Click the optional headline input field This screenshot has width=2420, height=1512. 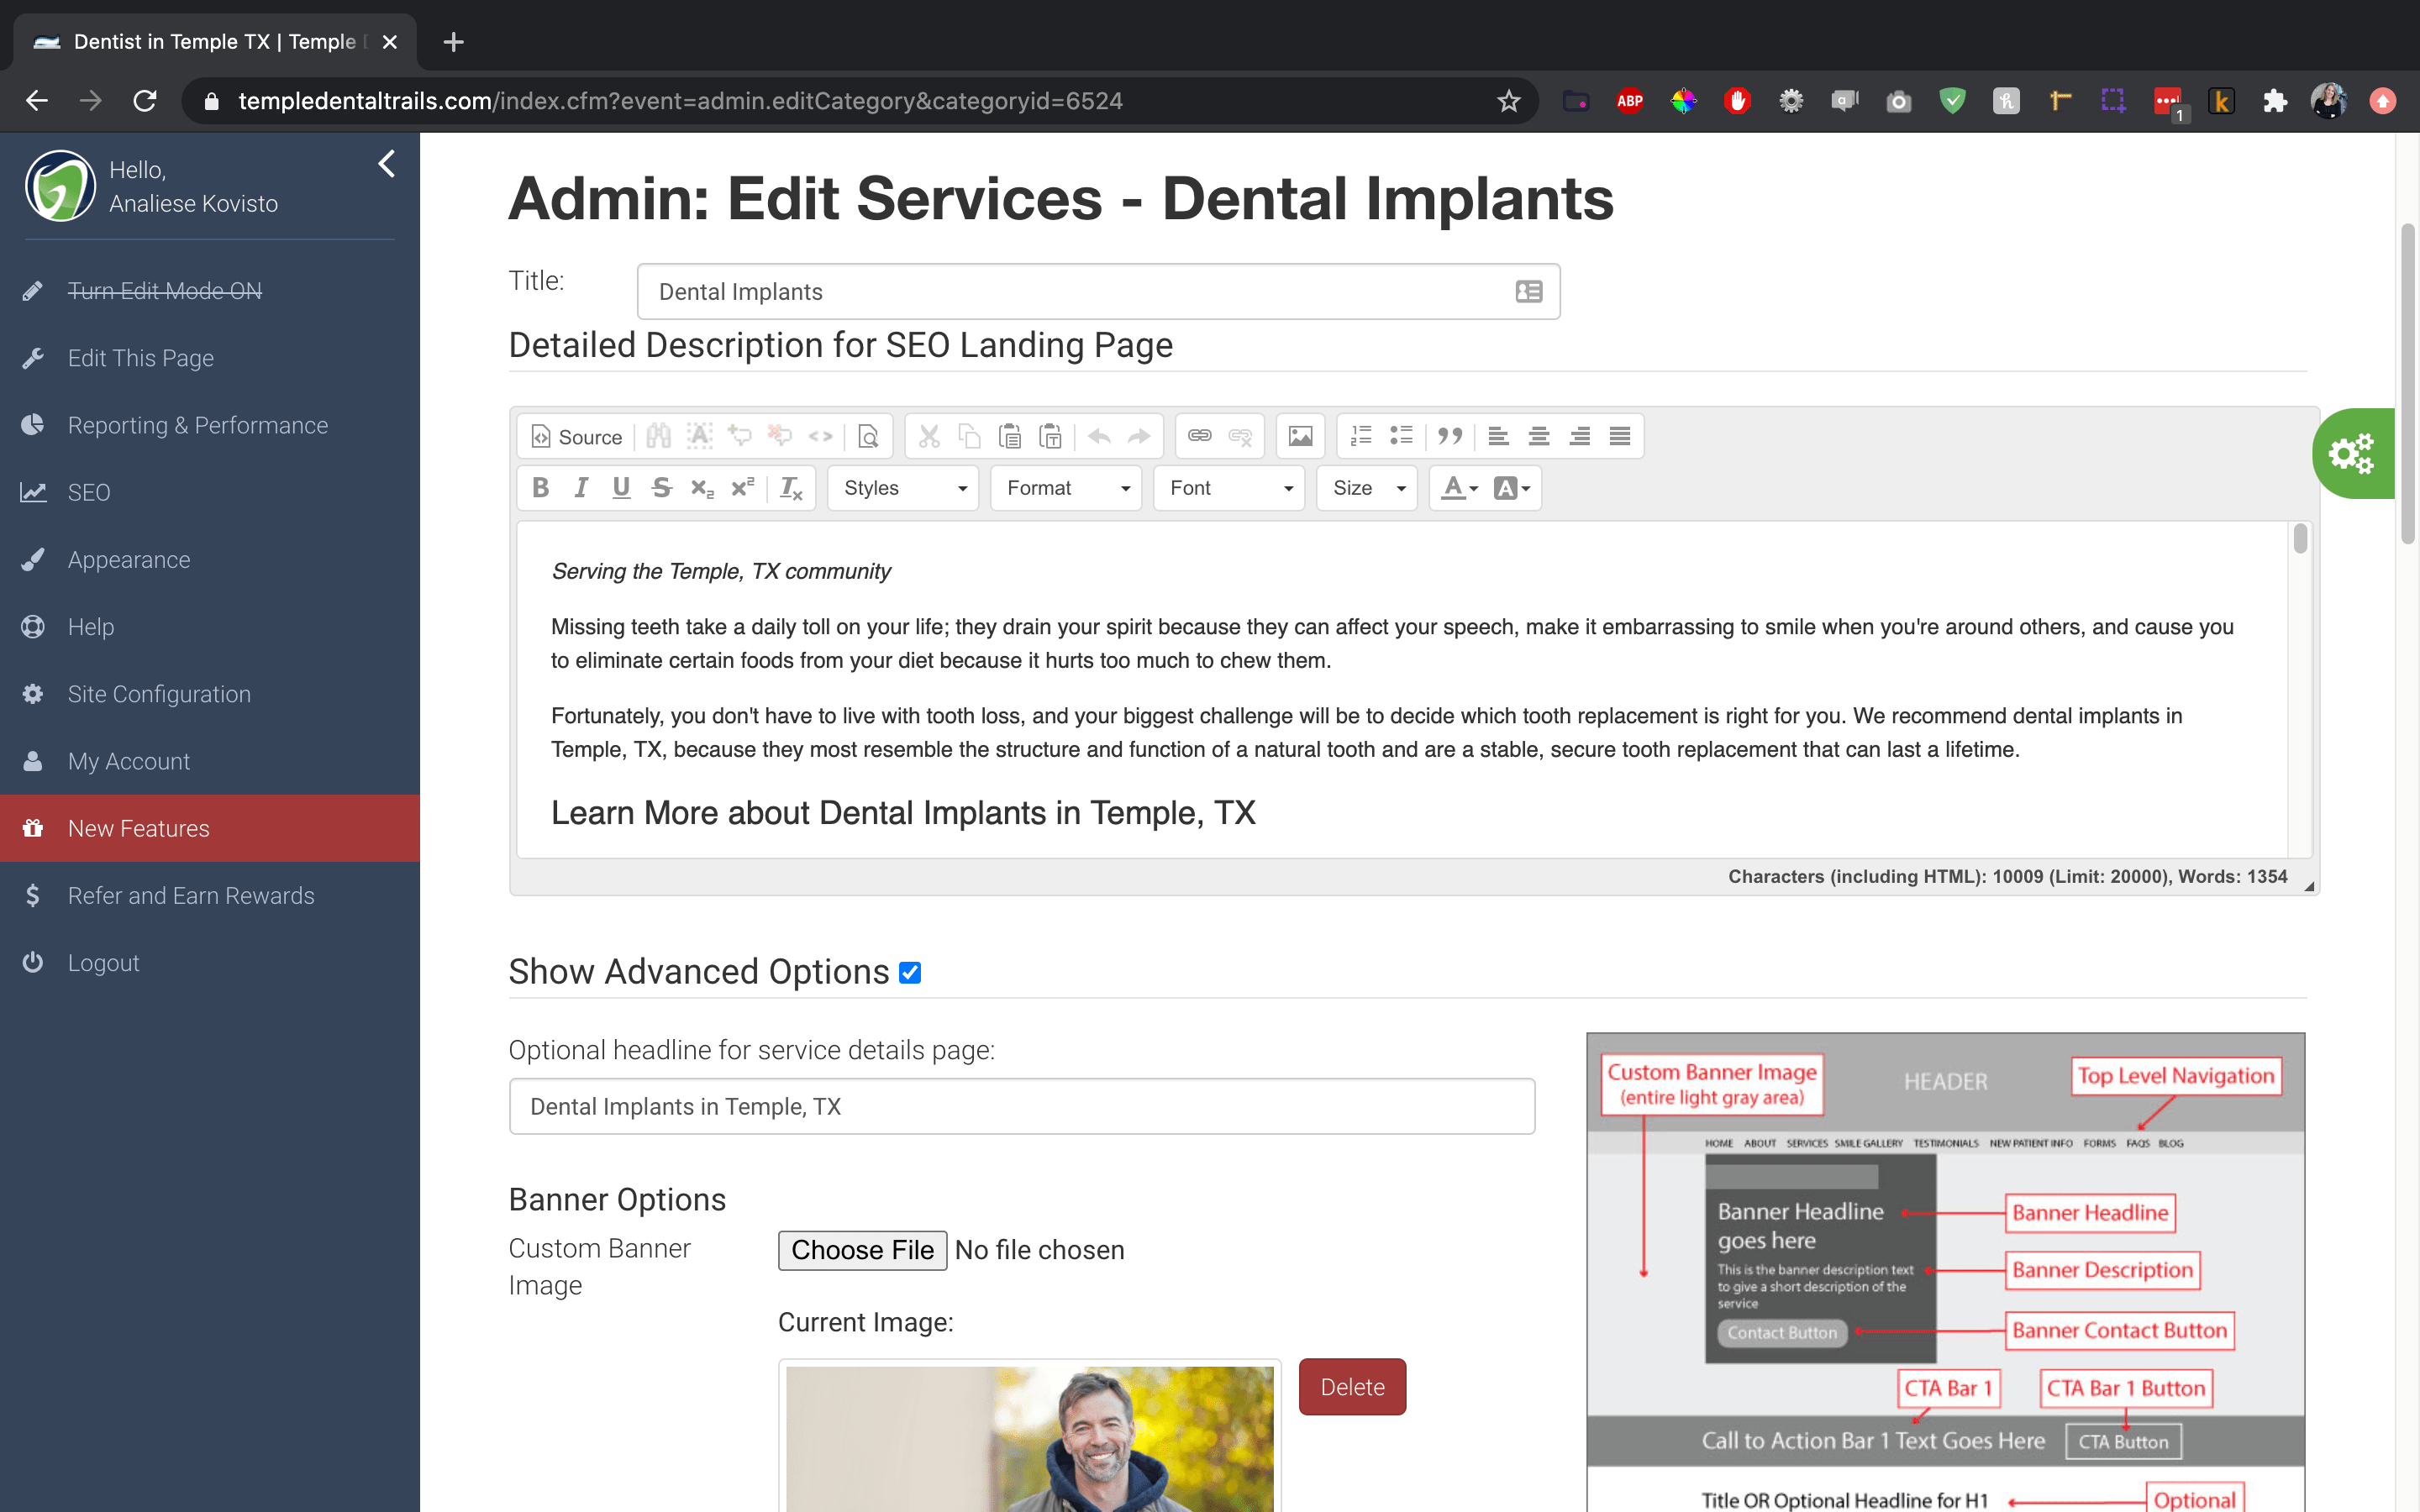pos(1020,1106)
